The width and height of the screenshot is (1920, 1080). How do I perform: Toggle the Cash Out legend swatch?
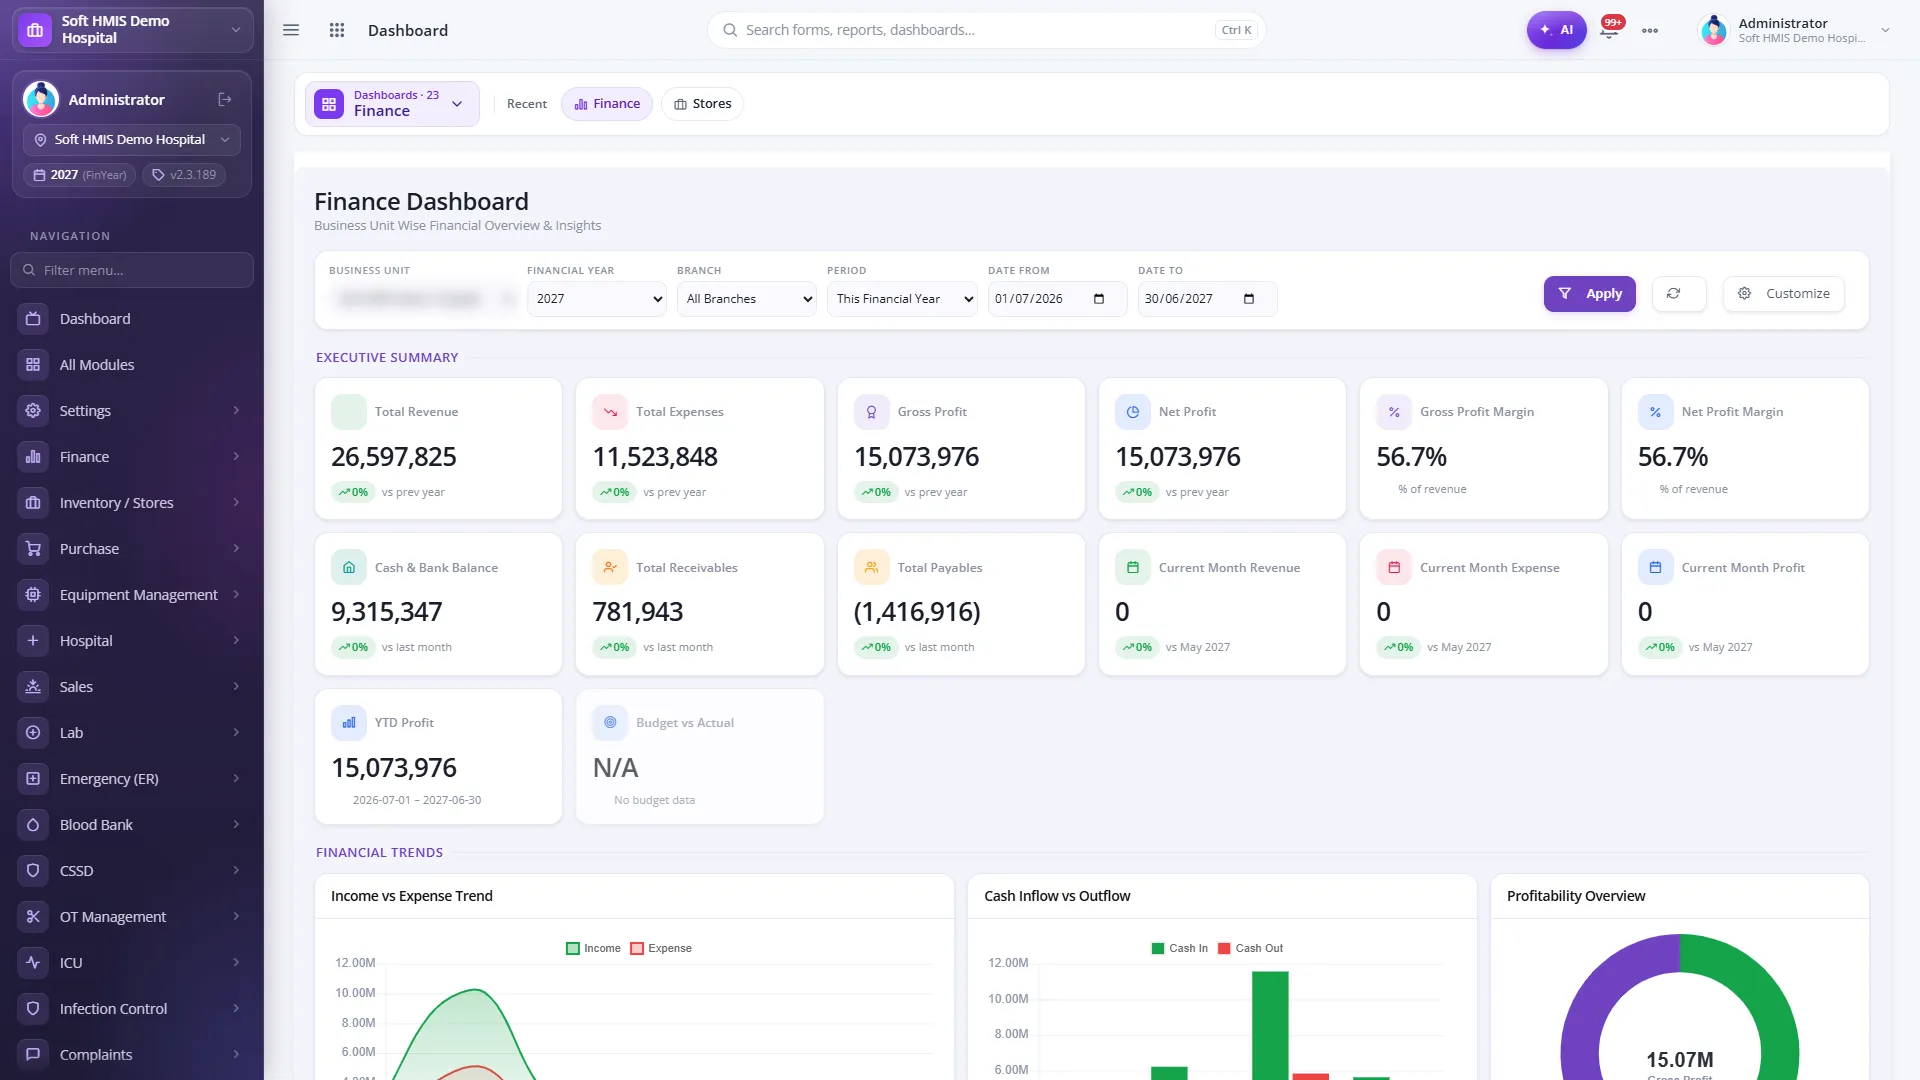tap(1224, 949)
